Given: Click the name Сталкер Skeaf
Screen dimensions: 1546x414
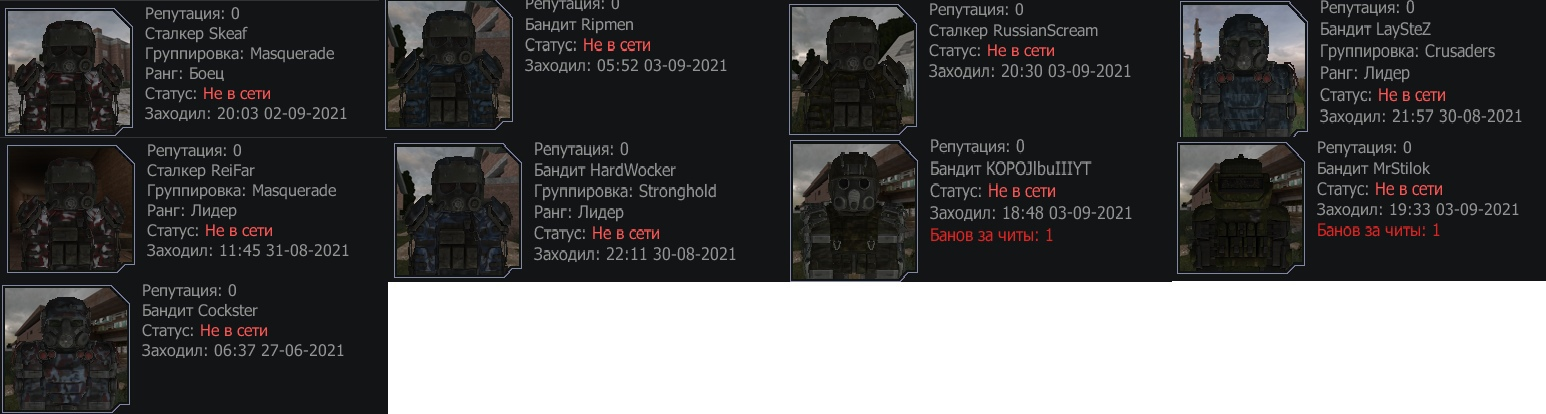Looking at the screenshot, I should pos(196,34).
